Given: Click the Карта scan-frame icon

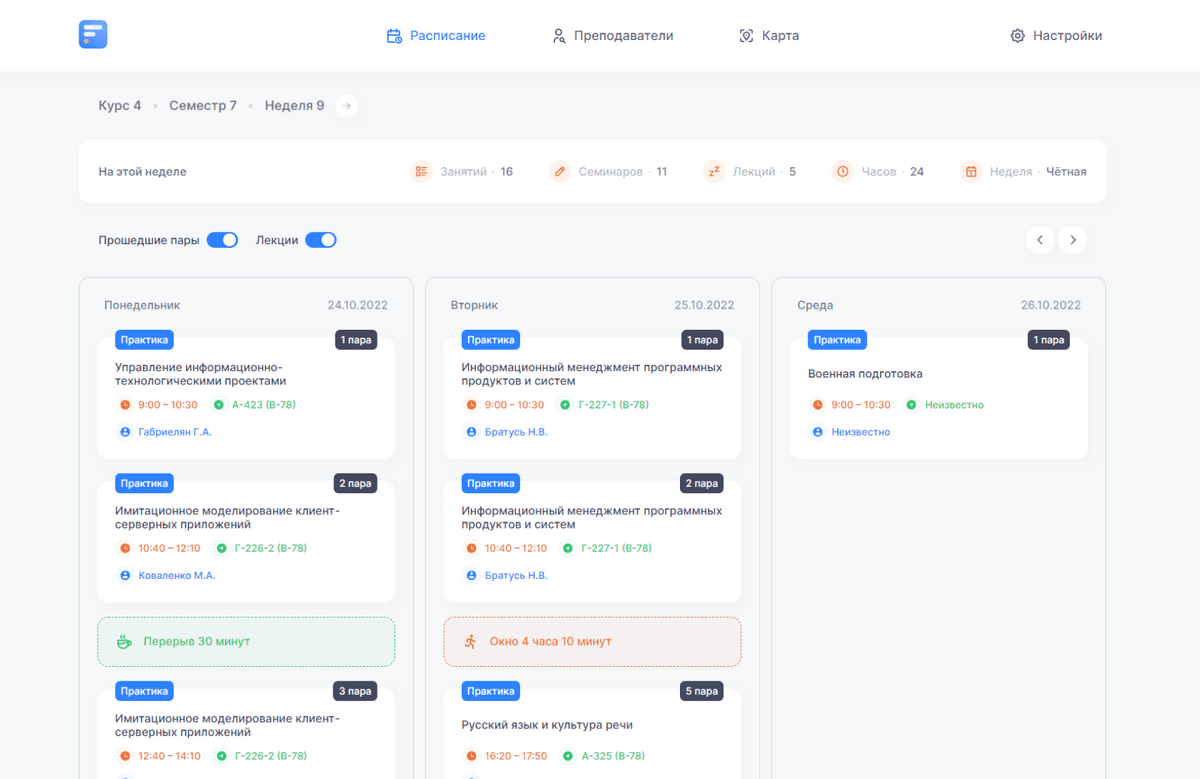Looking at the screenshot, I should tap(746, 36).
